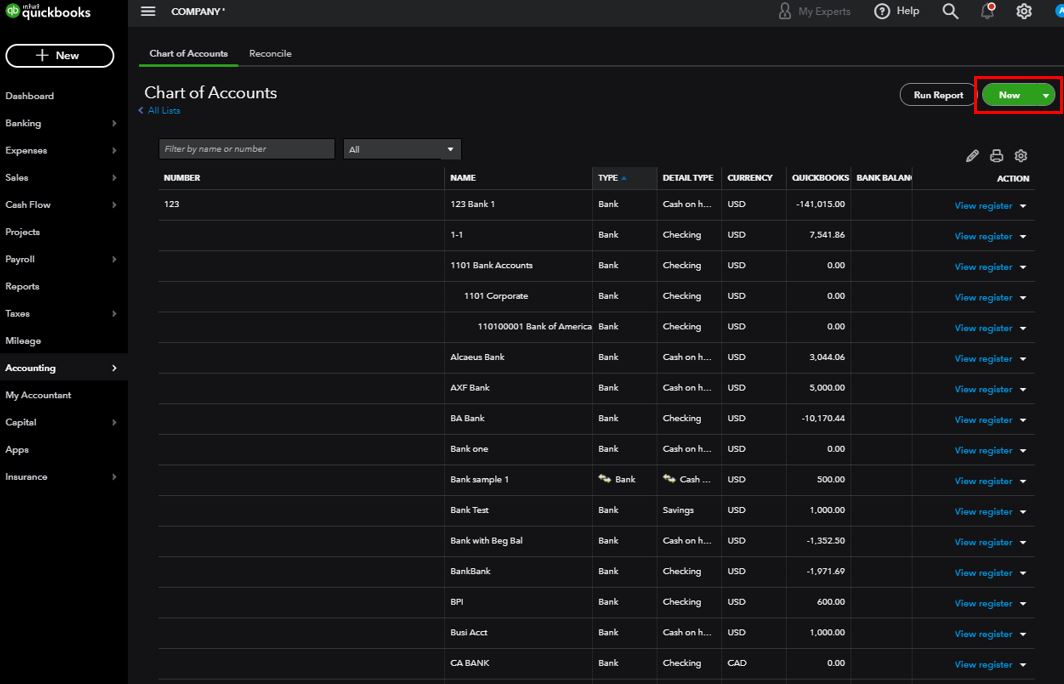Click the Run Report button
The height and width of the screenshot is (684, 1064).
tap(938, 95)
